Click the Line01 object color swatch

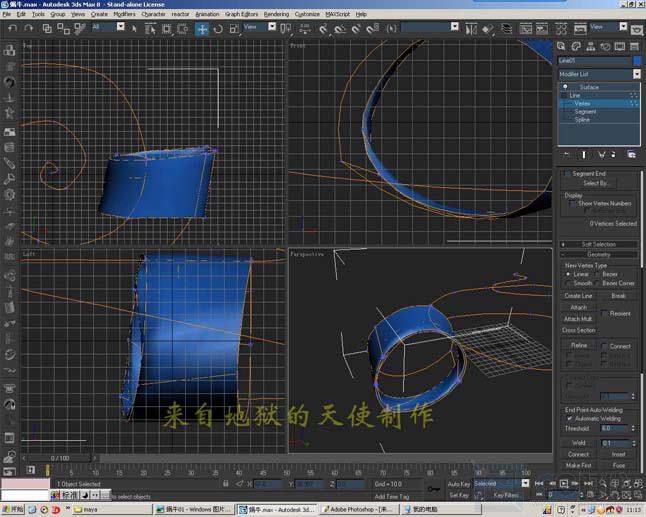637,61
